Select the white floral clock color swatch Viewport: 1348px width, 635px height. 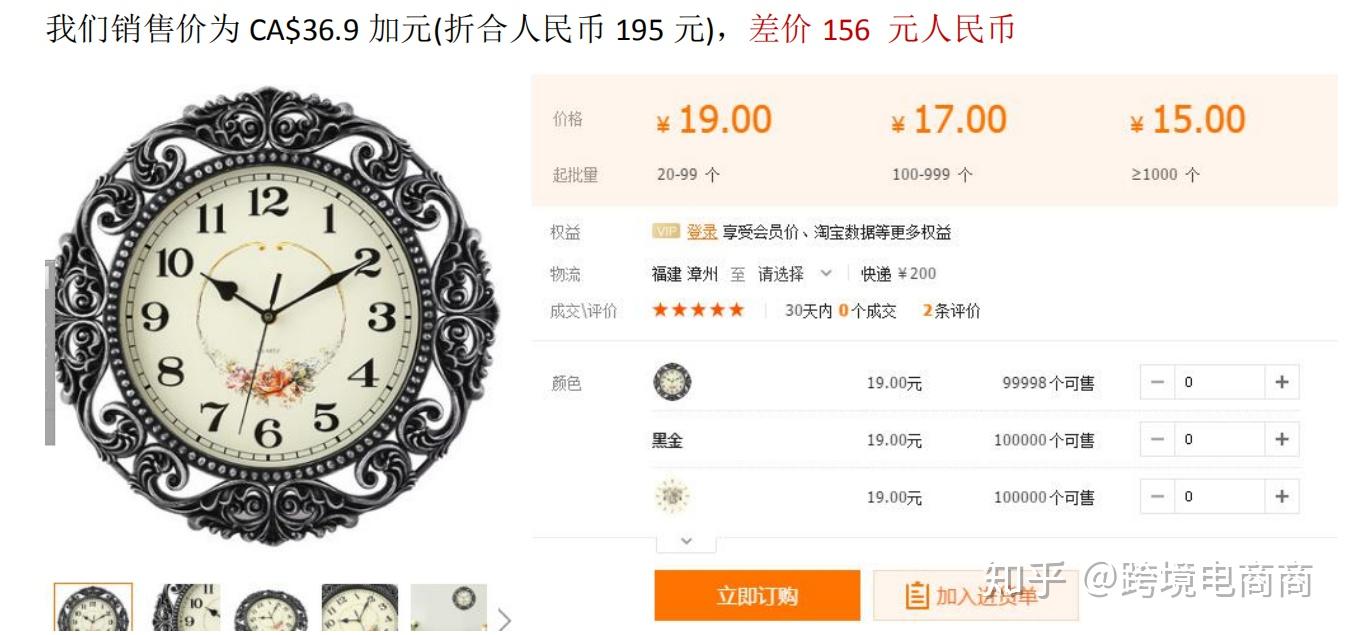672,497
